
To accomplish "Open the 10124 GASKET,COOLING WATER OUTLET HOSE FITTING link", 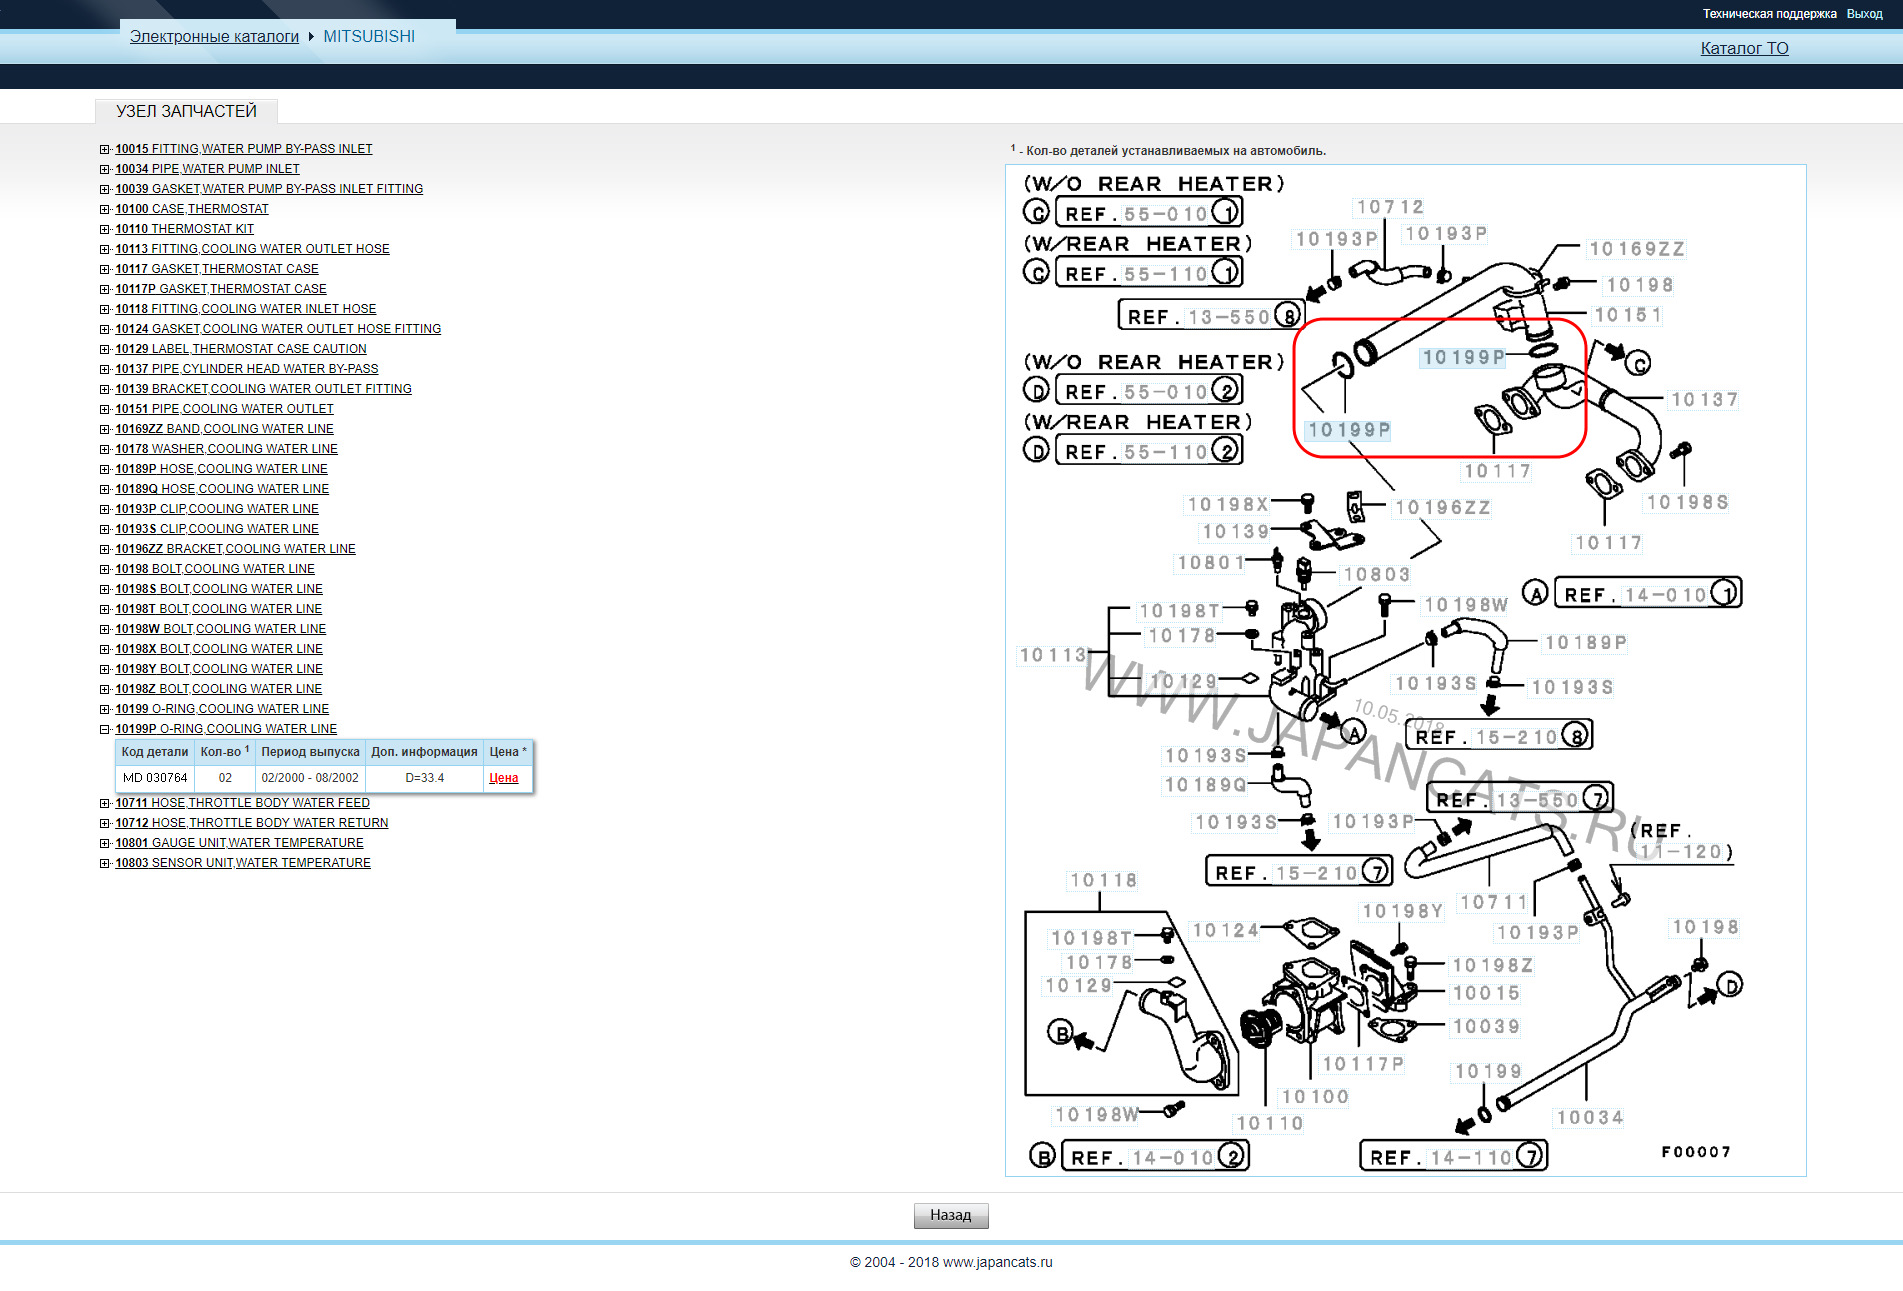I will (x=278, y=329).
